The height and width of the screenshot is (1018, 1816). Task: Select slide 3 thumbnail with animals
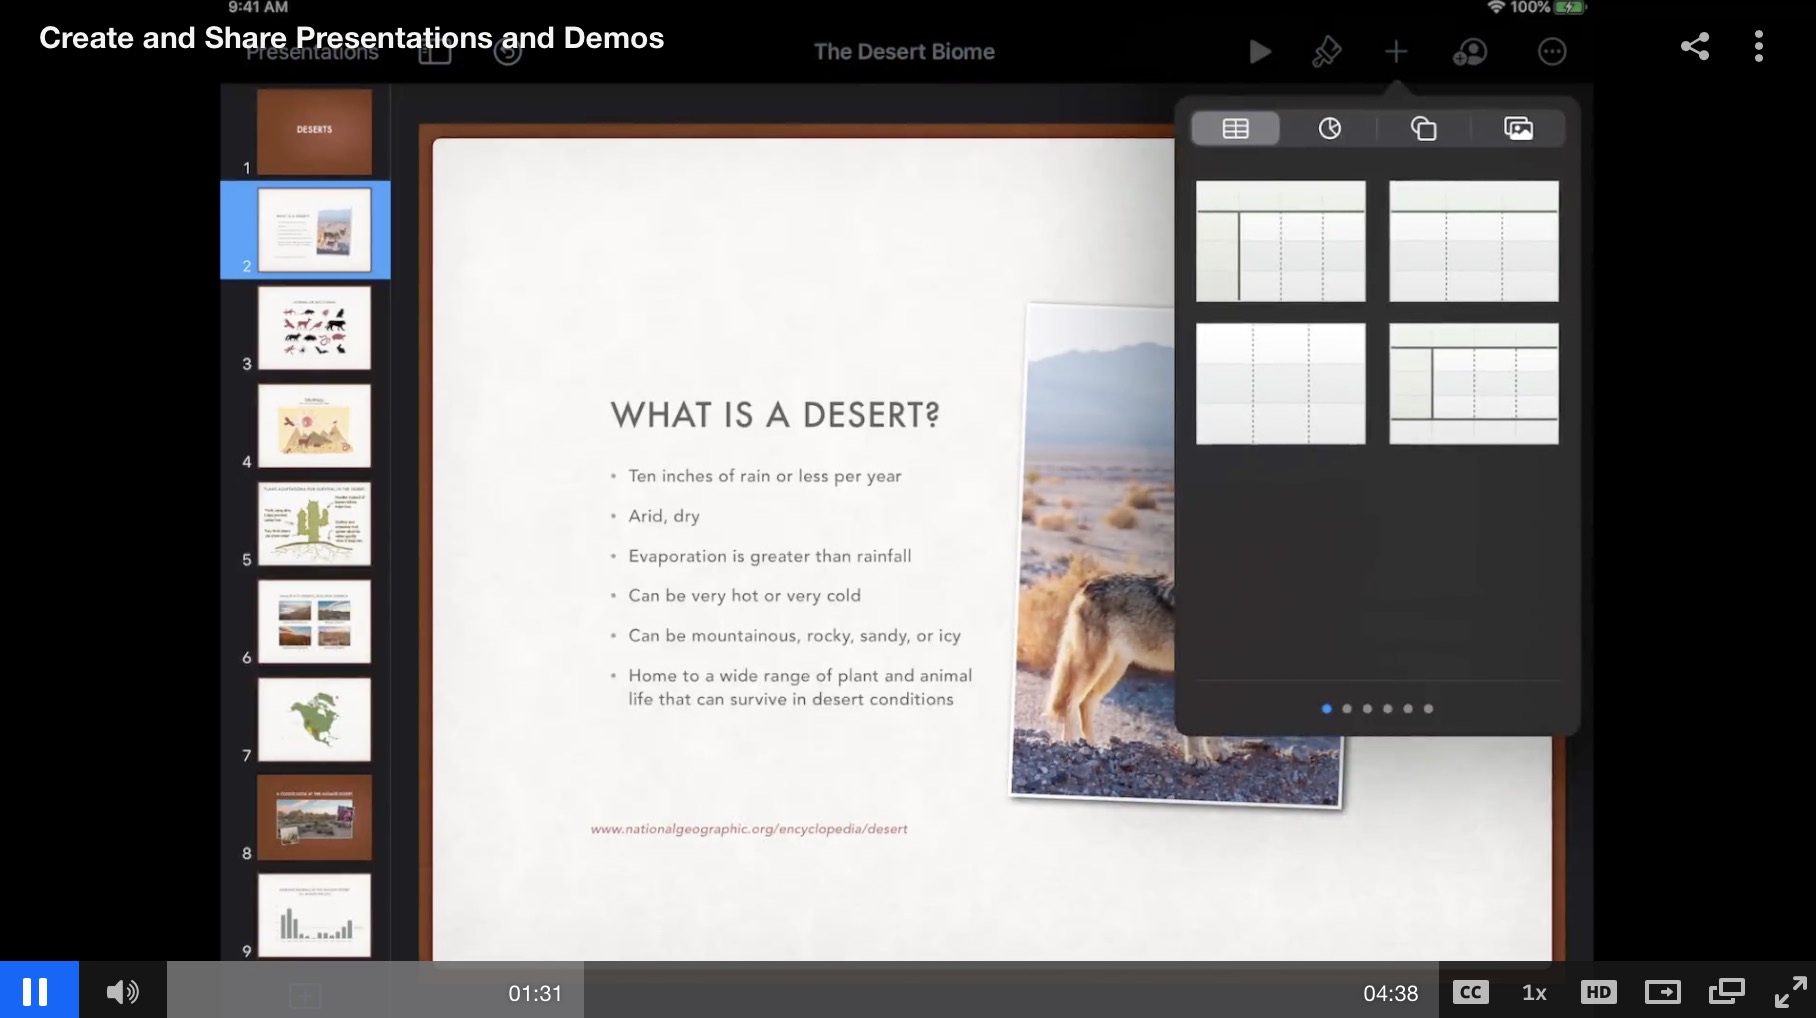pos(314,328)
